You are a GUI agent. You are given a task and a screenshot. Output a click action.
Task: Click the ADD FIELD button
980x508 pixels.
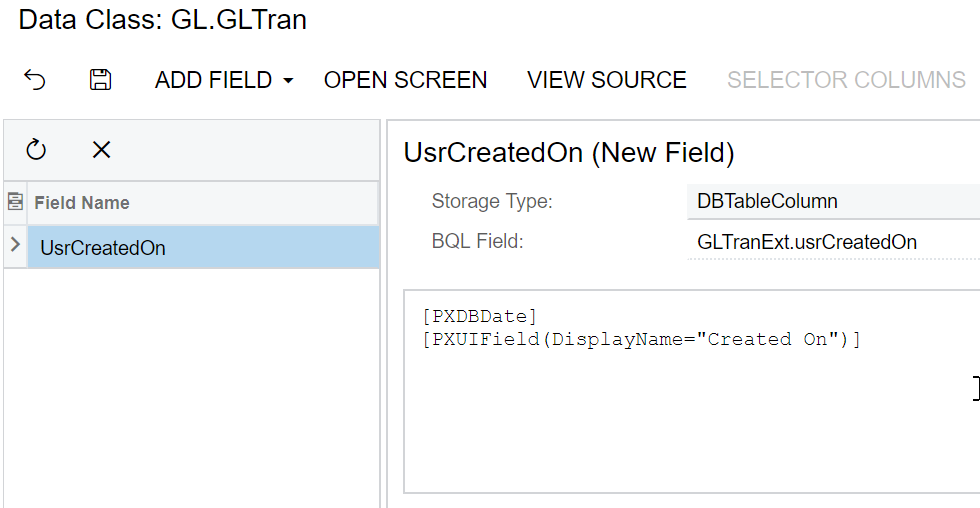213,80
